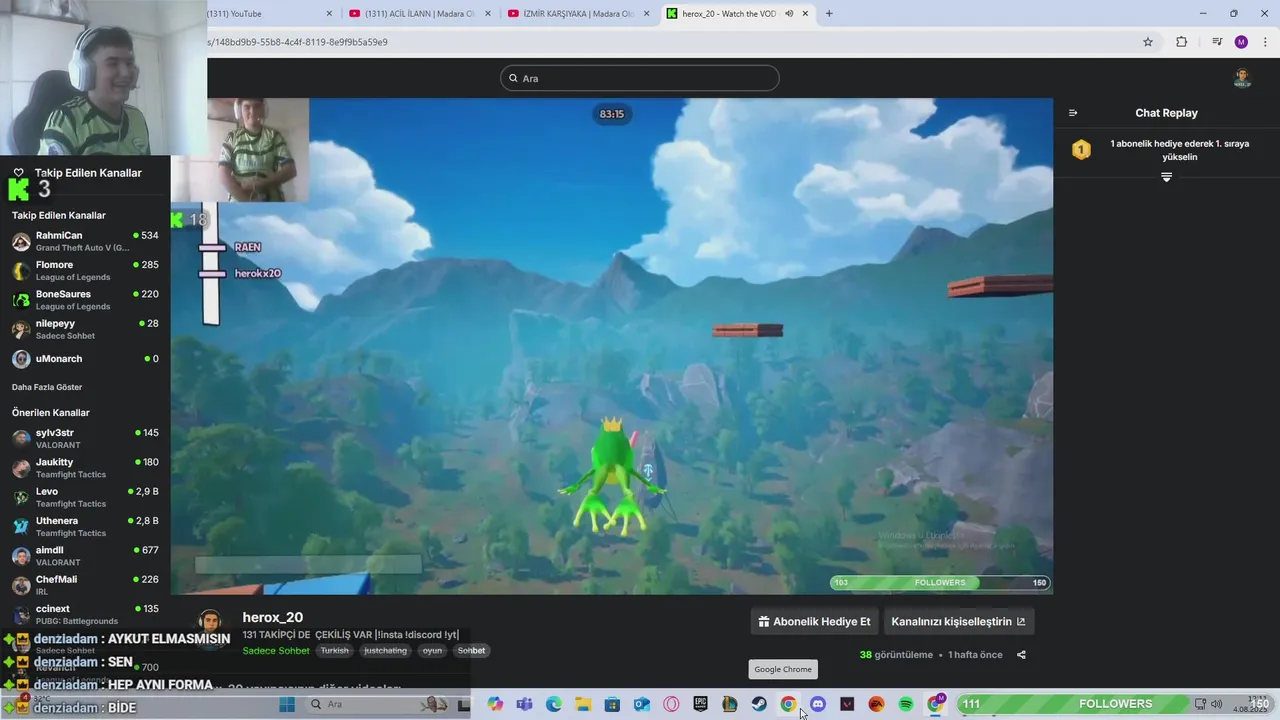The height and width of the screenshot is (720, 1280).
Task: Click the oyun tag
Action: click(x=432, y=651)
